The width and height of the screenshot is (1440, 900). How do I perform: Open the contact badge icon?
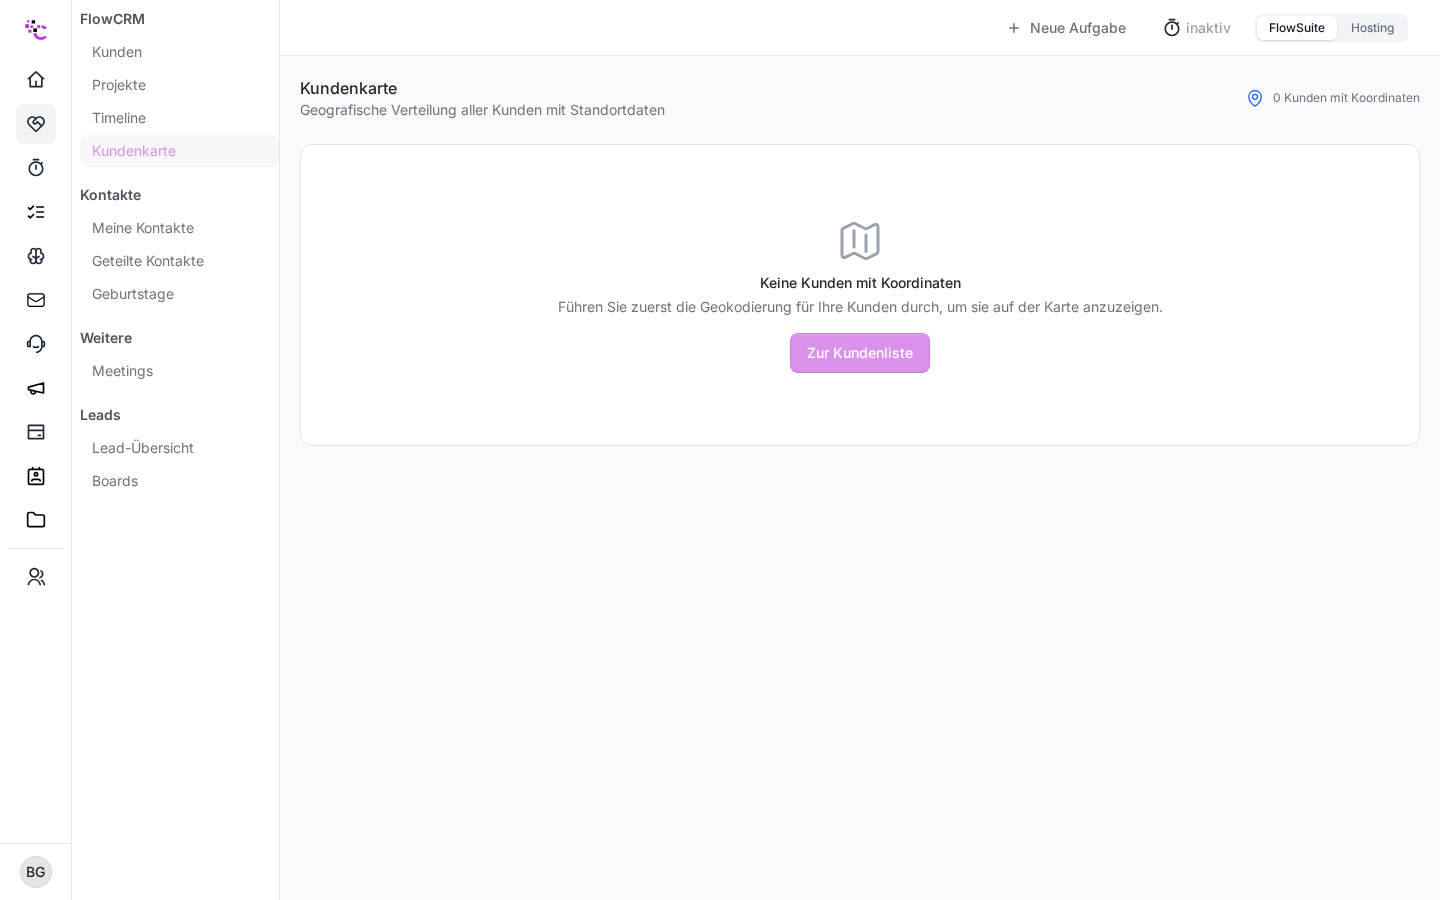pos(36,476)
